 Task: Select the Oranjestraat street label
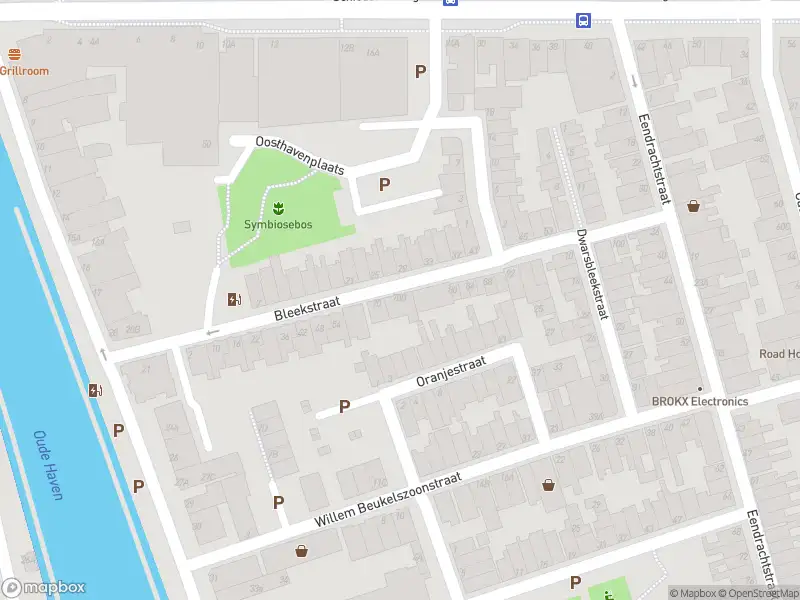click(x=451, y=371)
